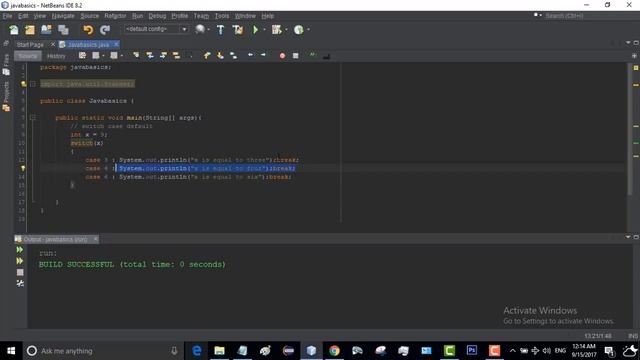
Task: Click the Save All toolbar icon
Action: [x=63, y=30]
